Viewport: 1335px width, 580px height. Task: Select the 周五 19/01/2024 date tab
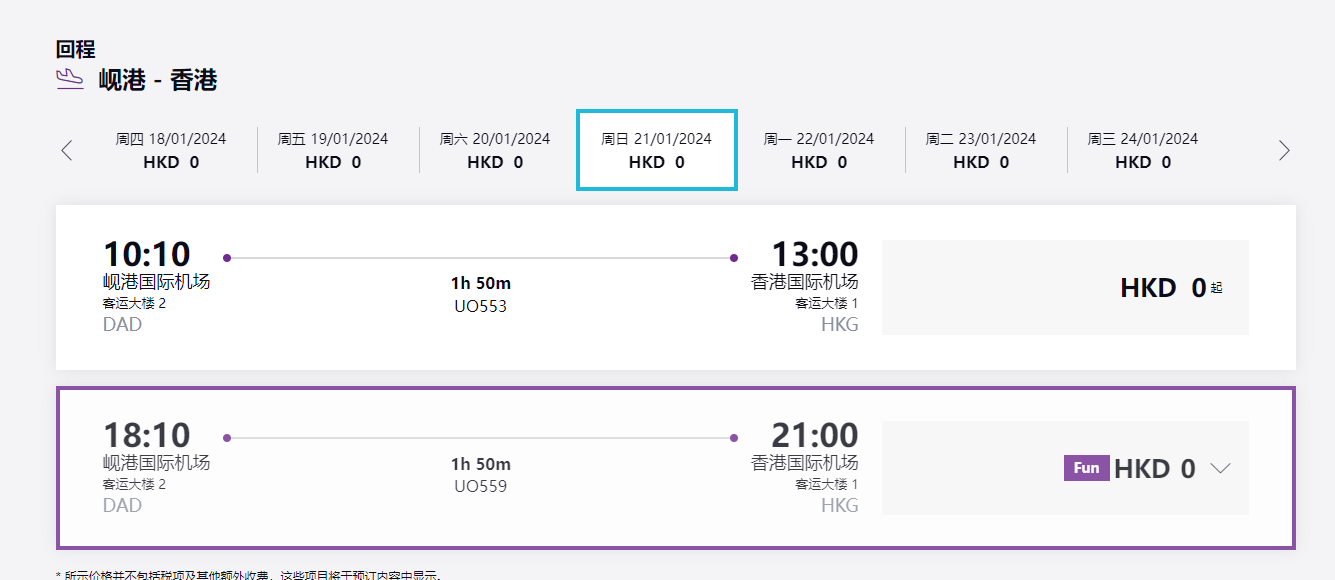[333, 150]
